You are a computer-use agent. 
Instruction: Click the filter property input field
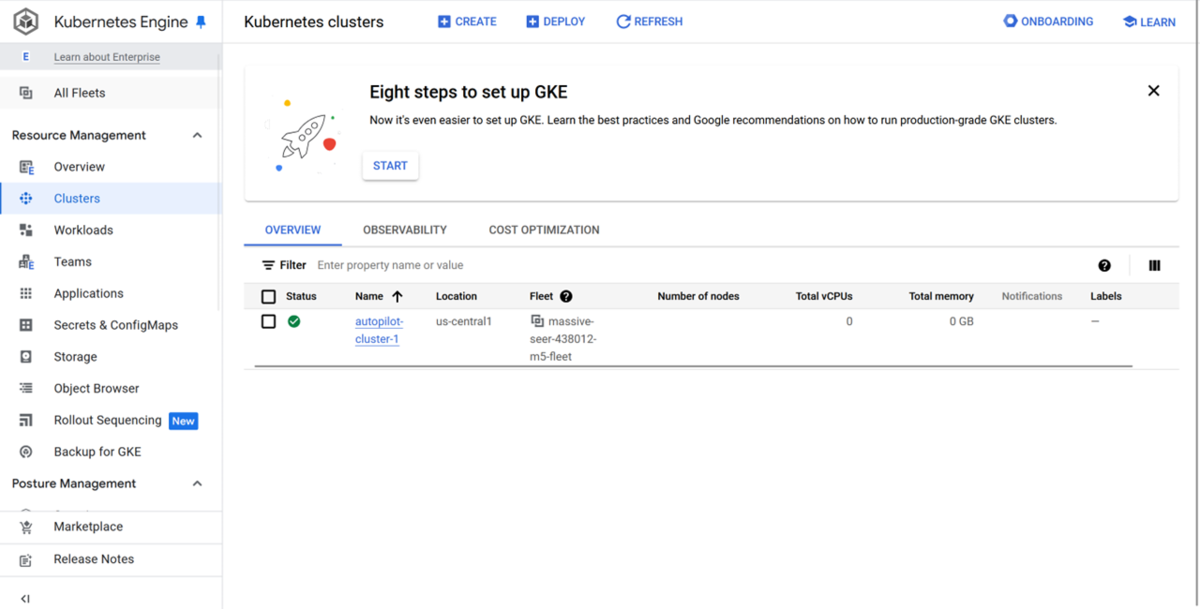[x=700, y=266]
